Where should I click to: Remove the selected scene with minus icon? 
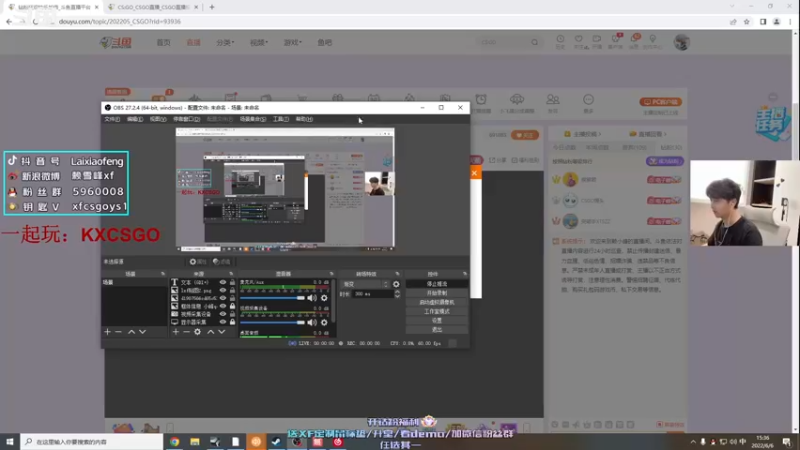click(118, 332)
